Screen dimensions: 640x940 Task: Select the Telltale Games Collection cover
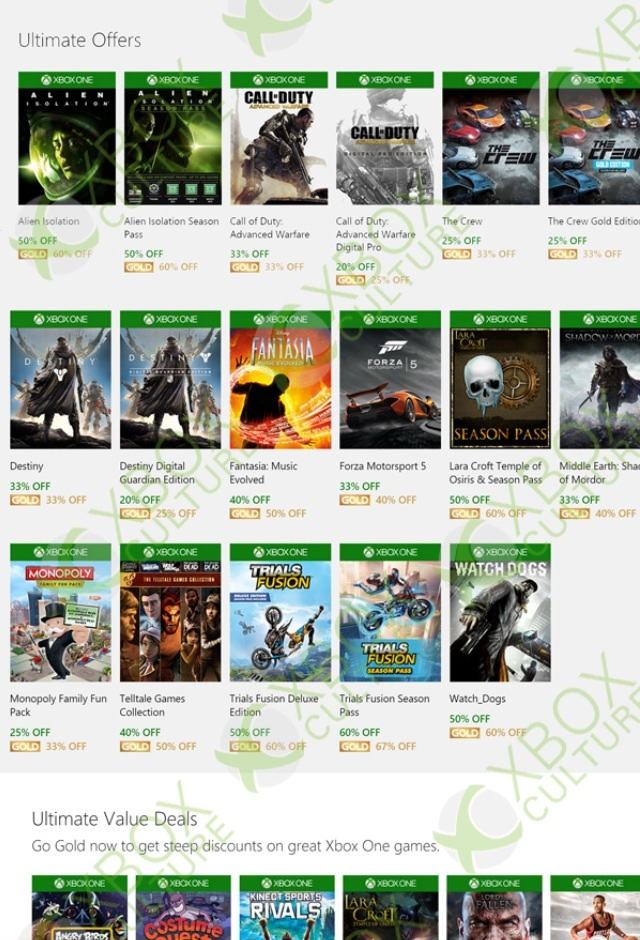tap(170, 613)
